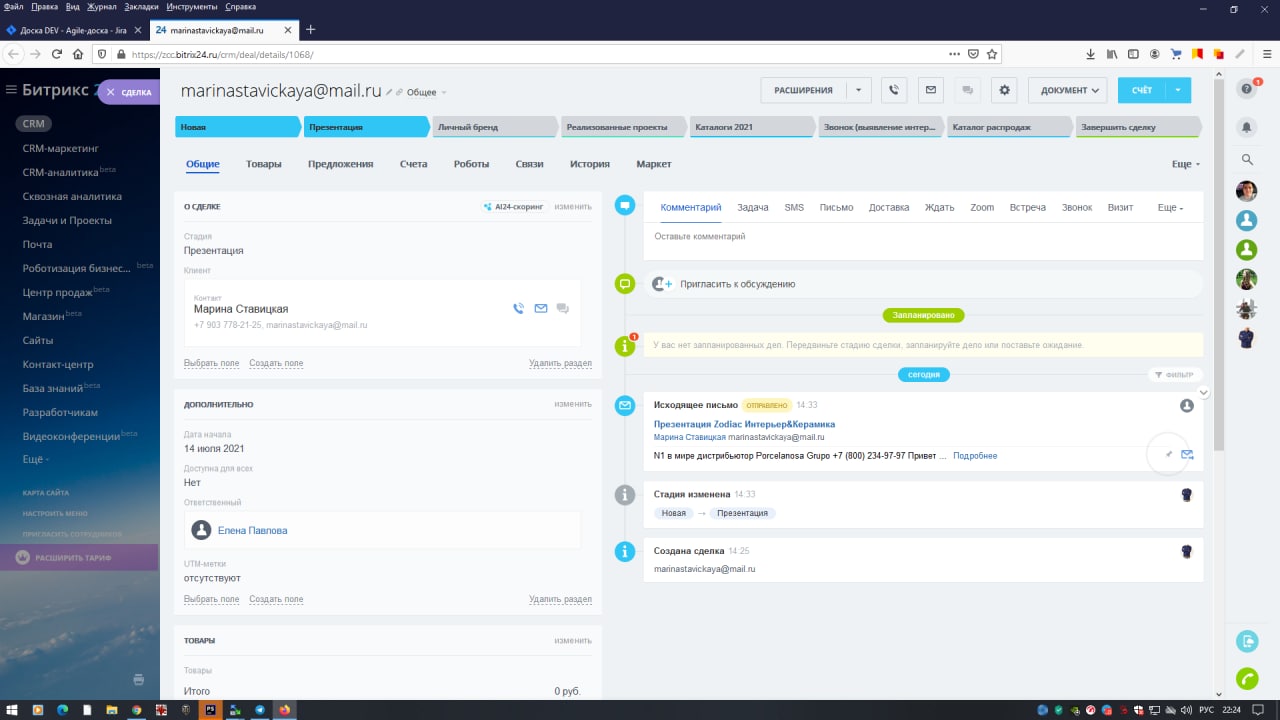1280x720 pixels.
Task: Open chat with contact Марина Ставицкая
Action: pyautogui.click(x=563, y=309)
